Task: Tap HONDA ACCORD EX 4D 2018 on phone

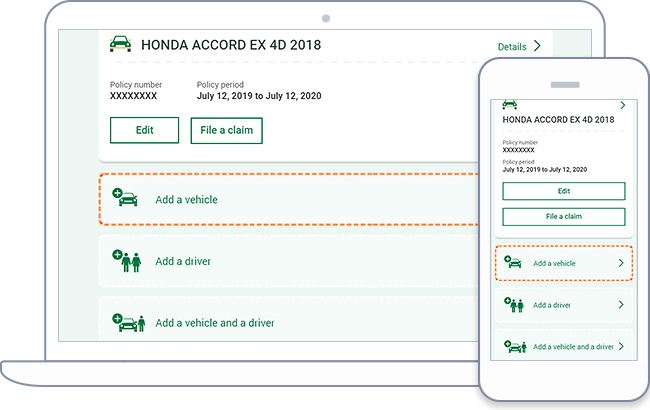Action: tap(558, 120)
